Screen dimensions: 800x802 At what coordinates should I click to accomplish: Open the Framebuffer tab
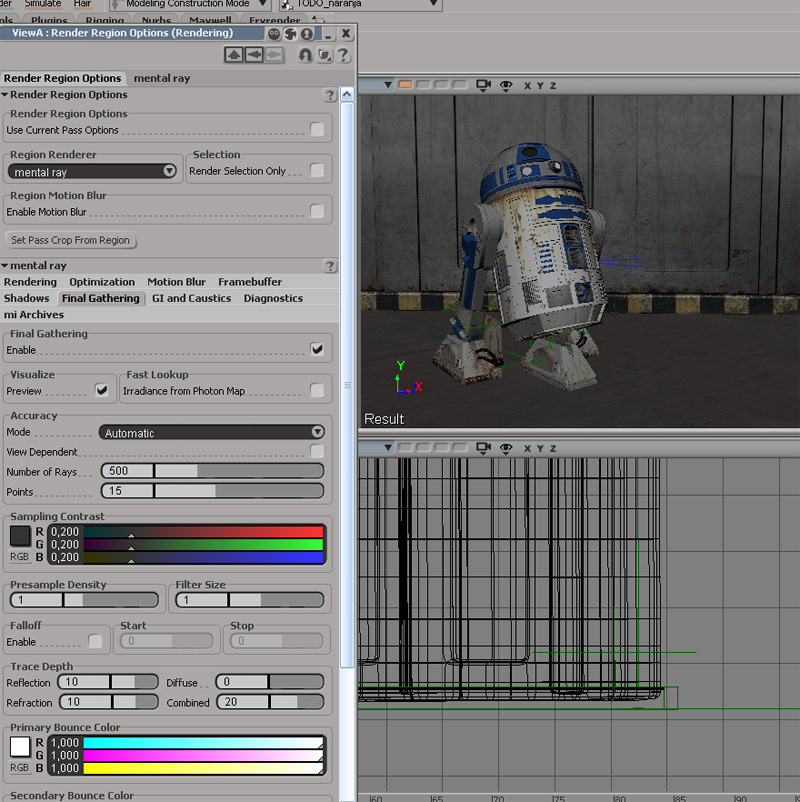click(250, 282)
